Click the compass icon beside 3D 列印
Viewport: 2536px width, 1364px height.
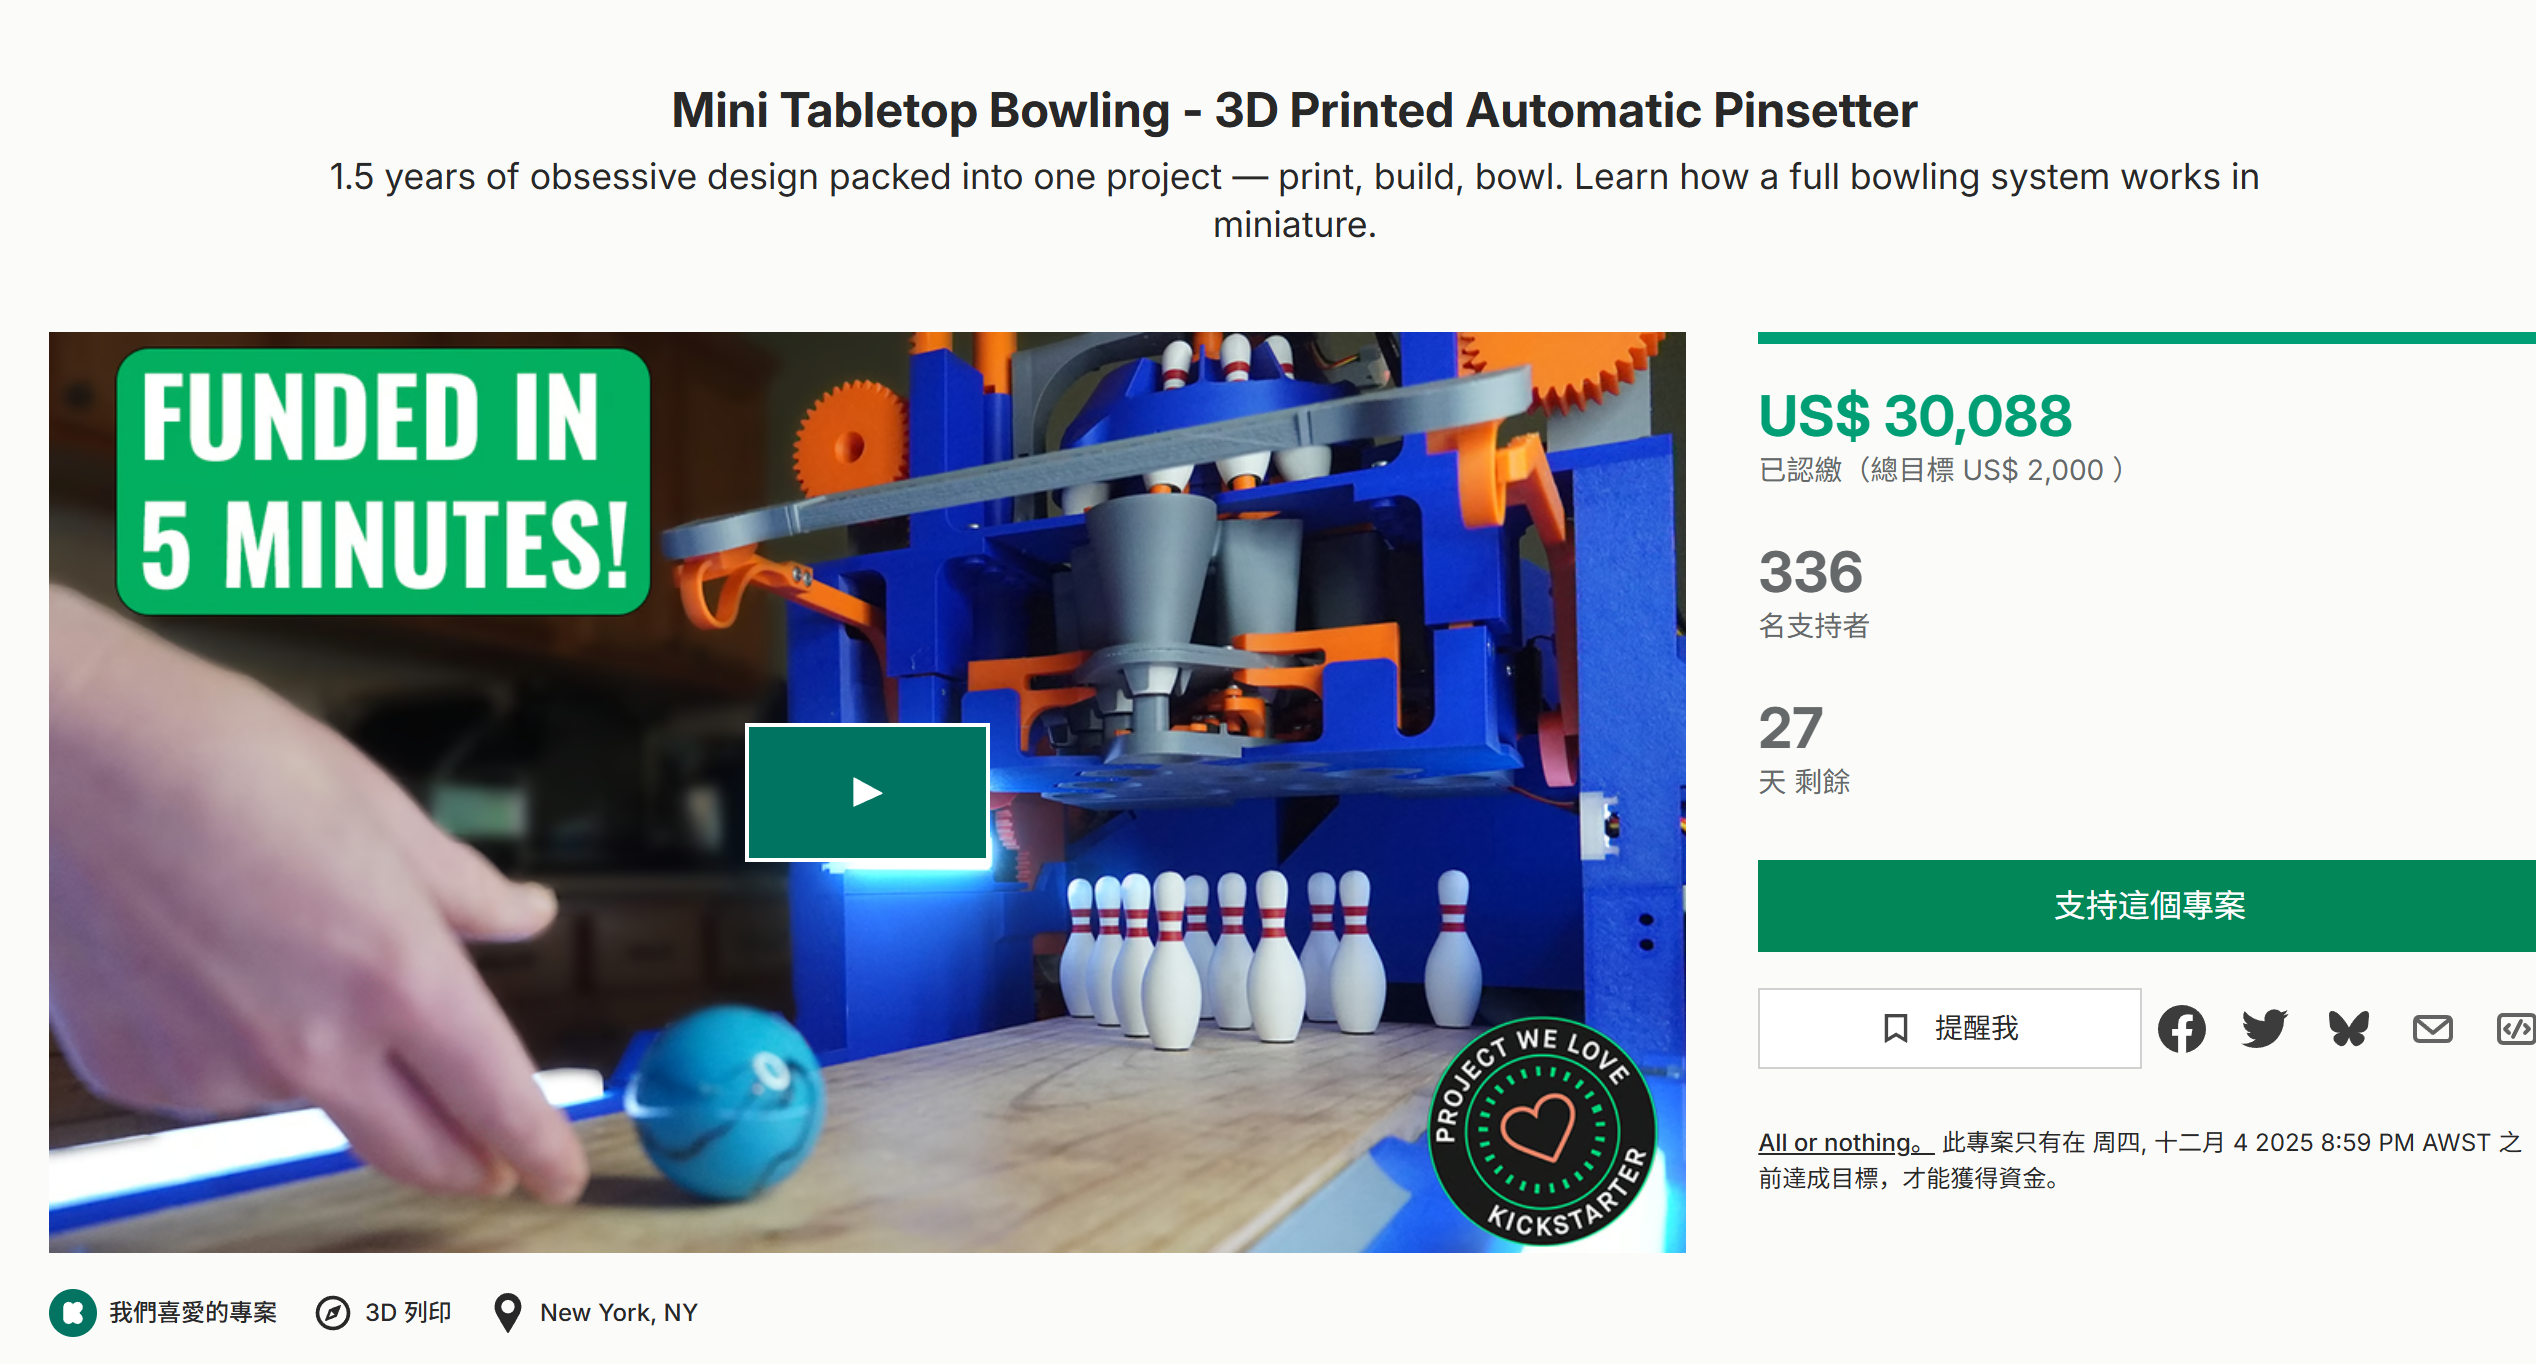tap(333, 1312)
